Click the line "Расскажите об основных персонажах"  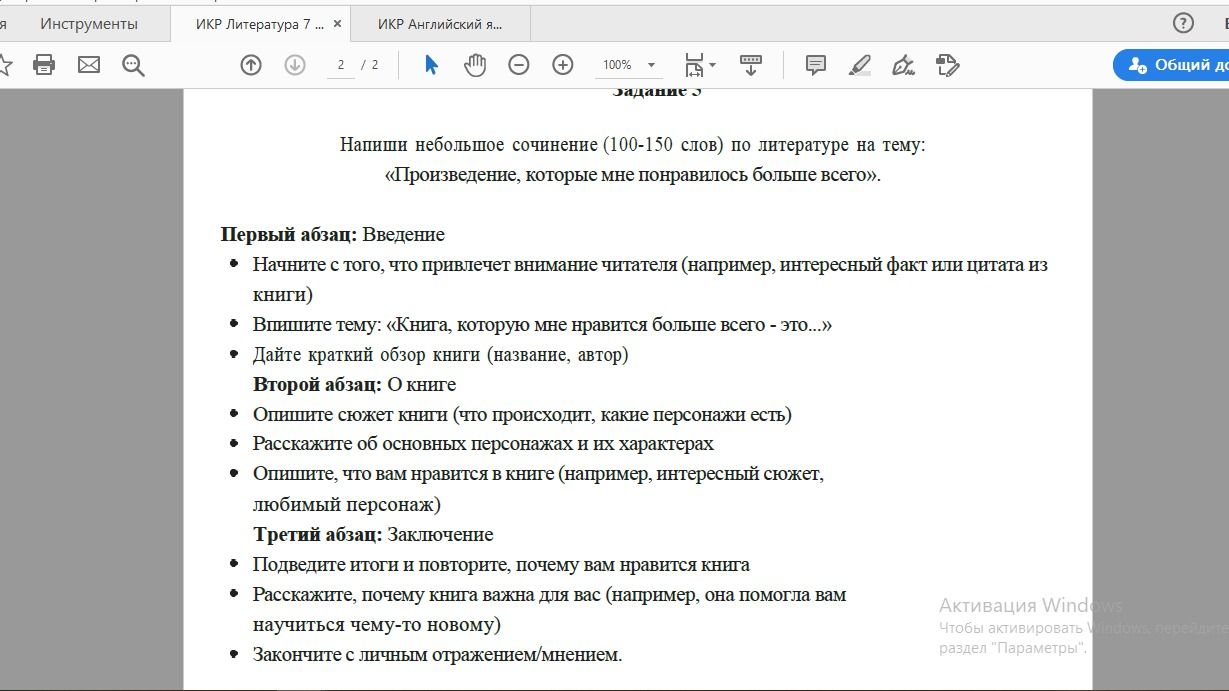(483, 444)
